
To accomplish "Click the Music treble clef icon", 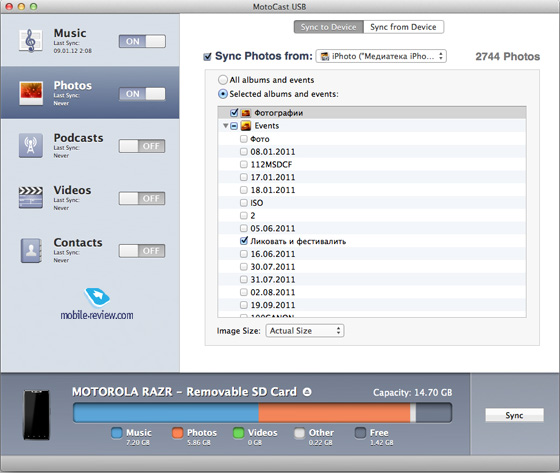I will (31, 40).
